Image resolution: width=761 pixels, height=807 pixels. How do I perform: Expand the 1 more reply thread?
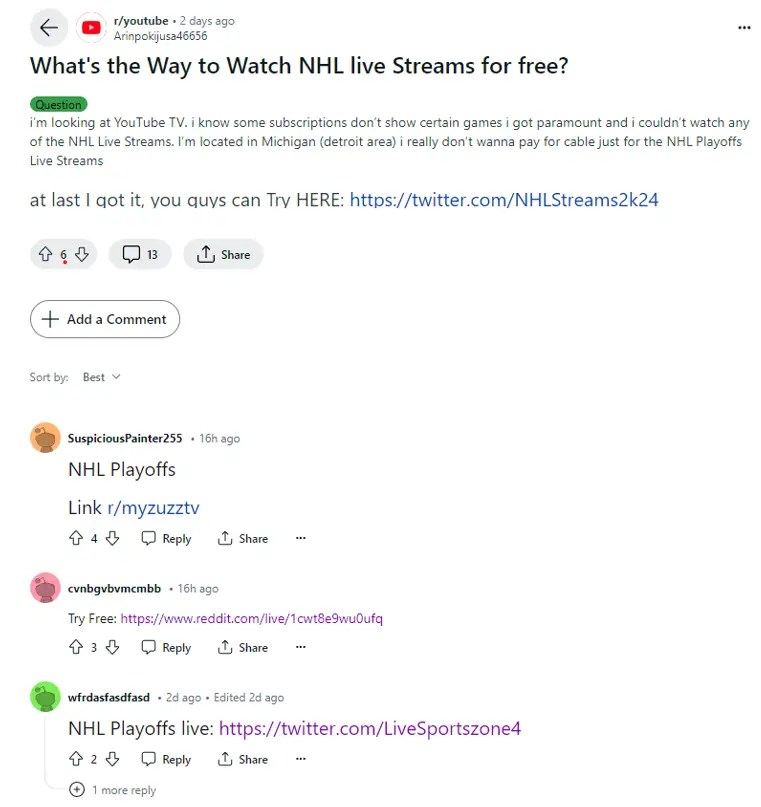pyautogui.click(x=113, y=790)
